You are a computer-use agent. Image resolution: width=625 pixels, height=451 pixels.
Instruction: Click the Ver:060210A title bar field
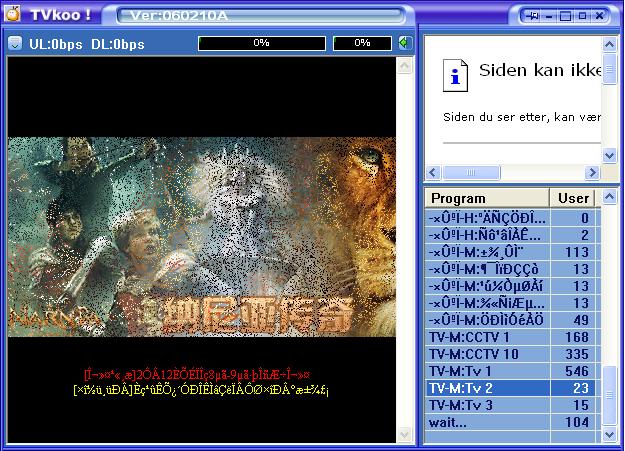(x=261, y=16)
